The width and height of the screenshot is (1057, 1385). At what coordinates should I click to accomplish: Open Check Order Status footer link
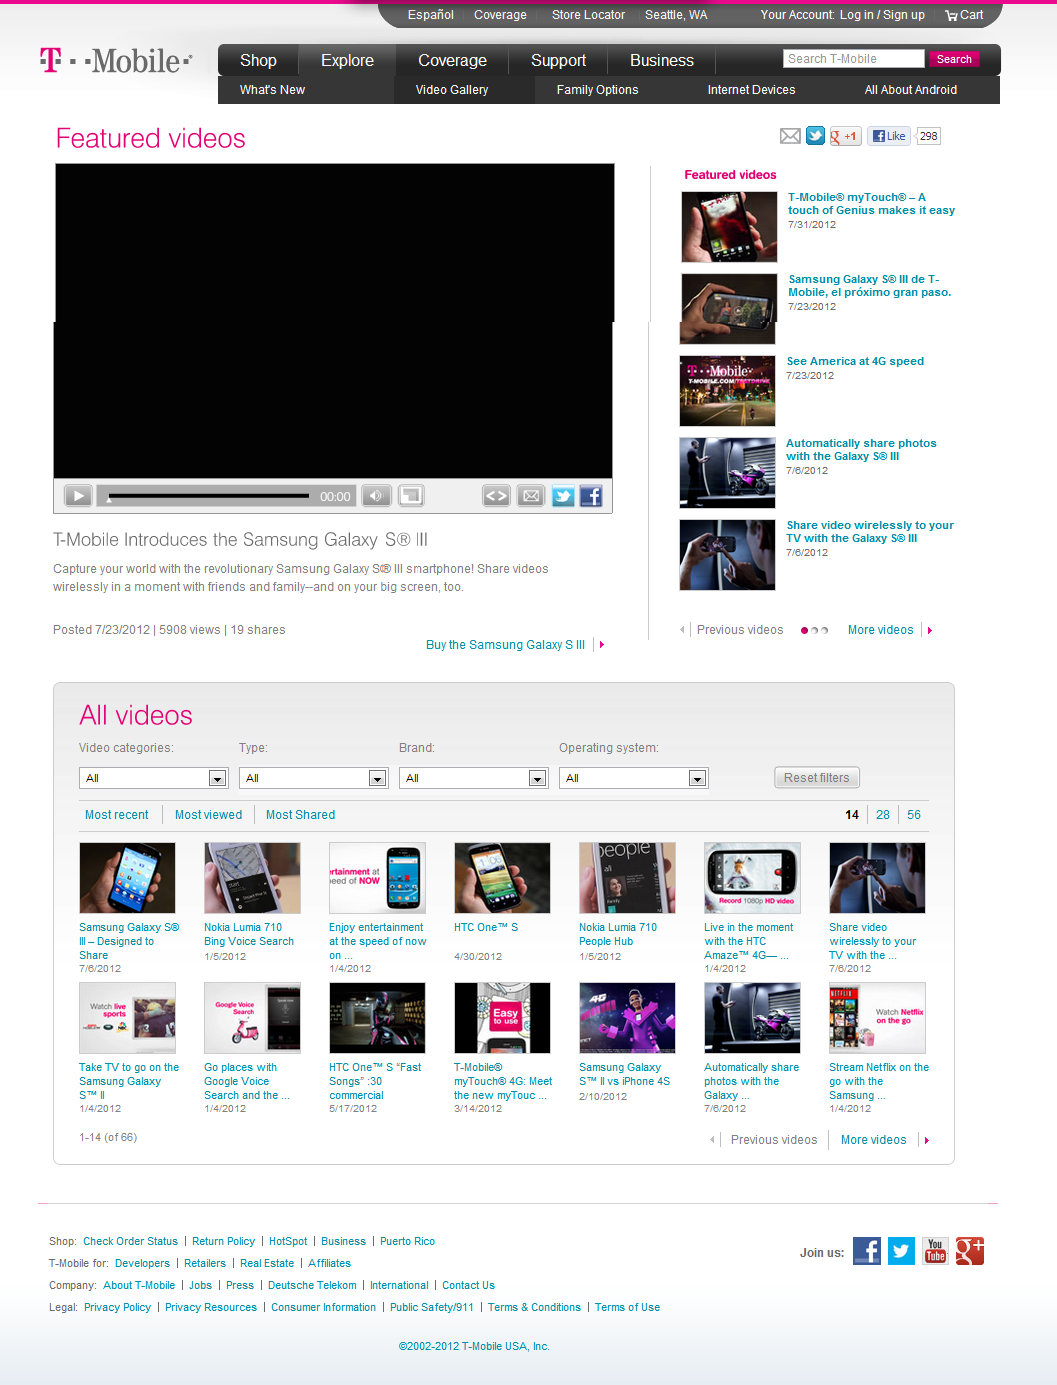click(x=130, y=1241)
